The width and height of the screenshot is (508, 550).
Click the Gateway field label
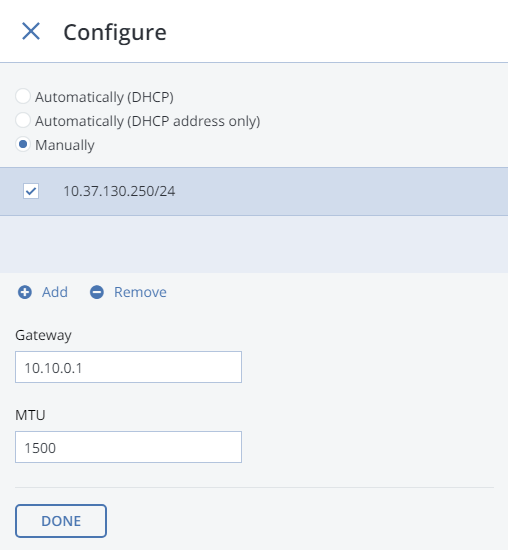click(x=44, y=335)
